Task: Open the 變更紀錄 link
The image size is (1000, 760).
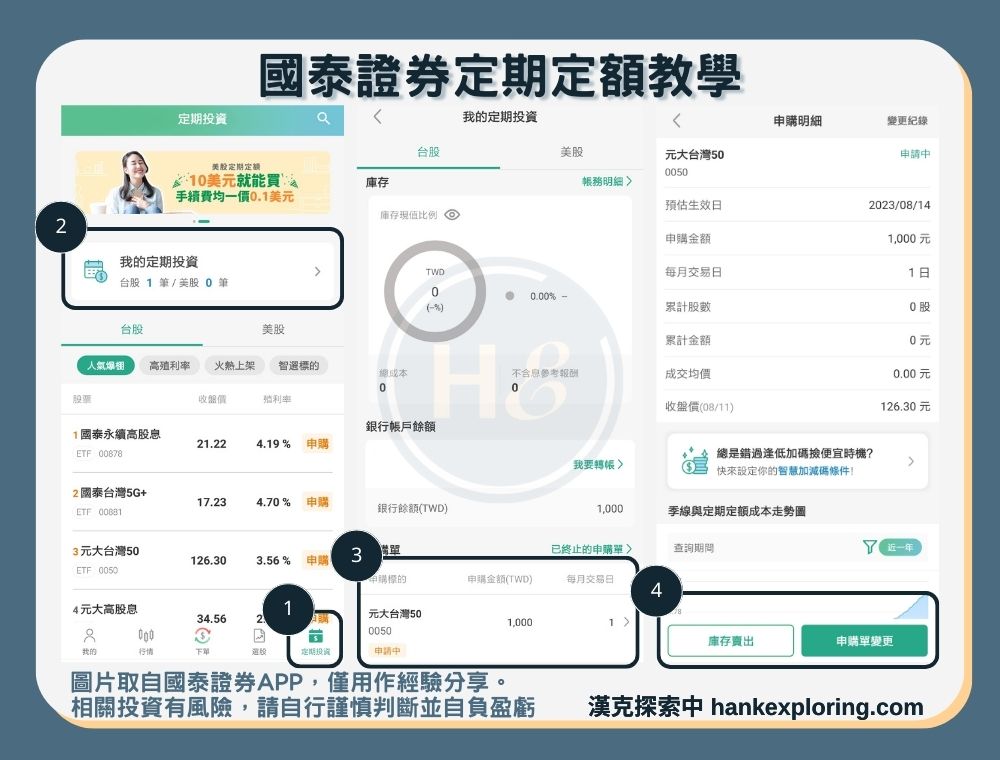Action: pos(907,121)
